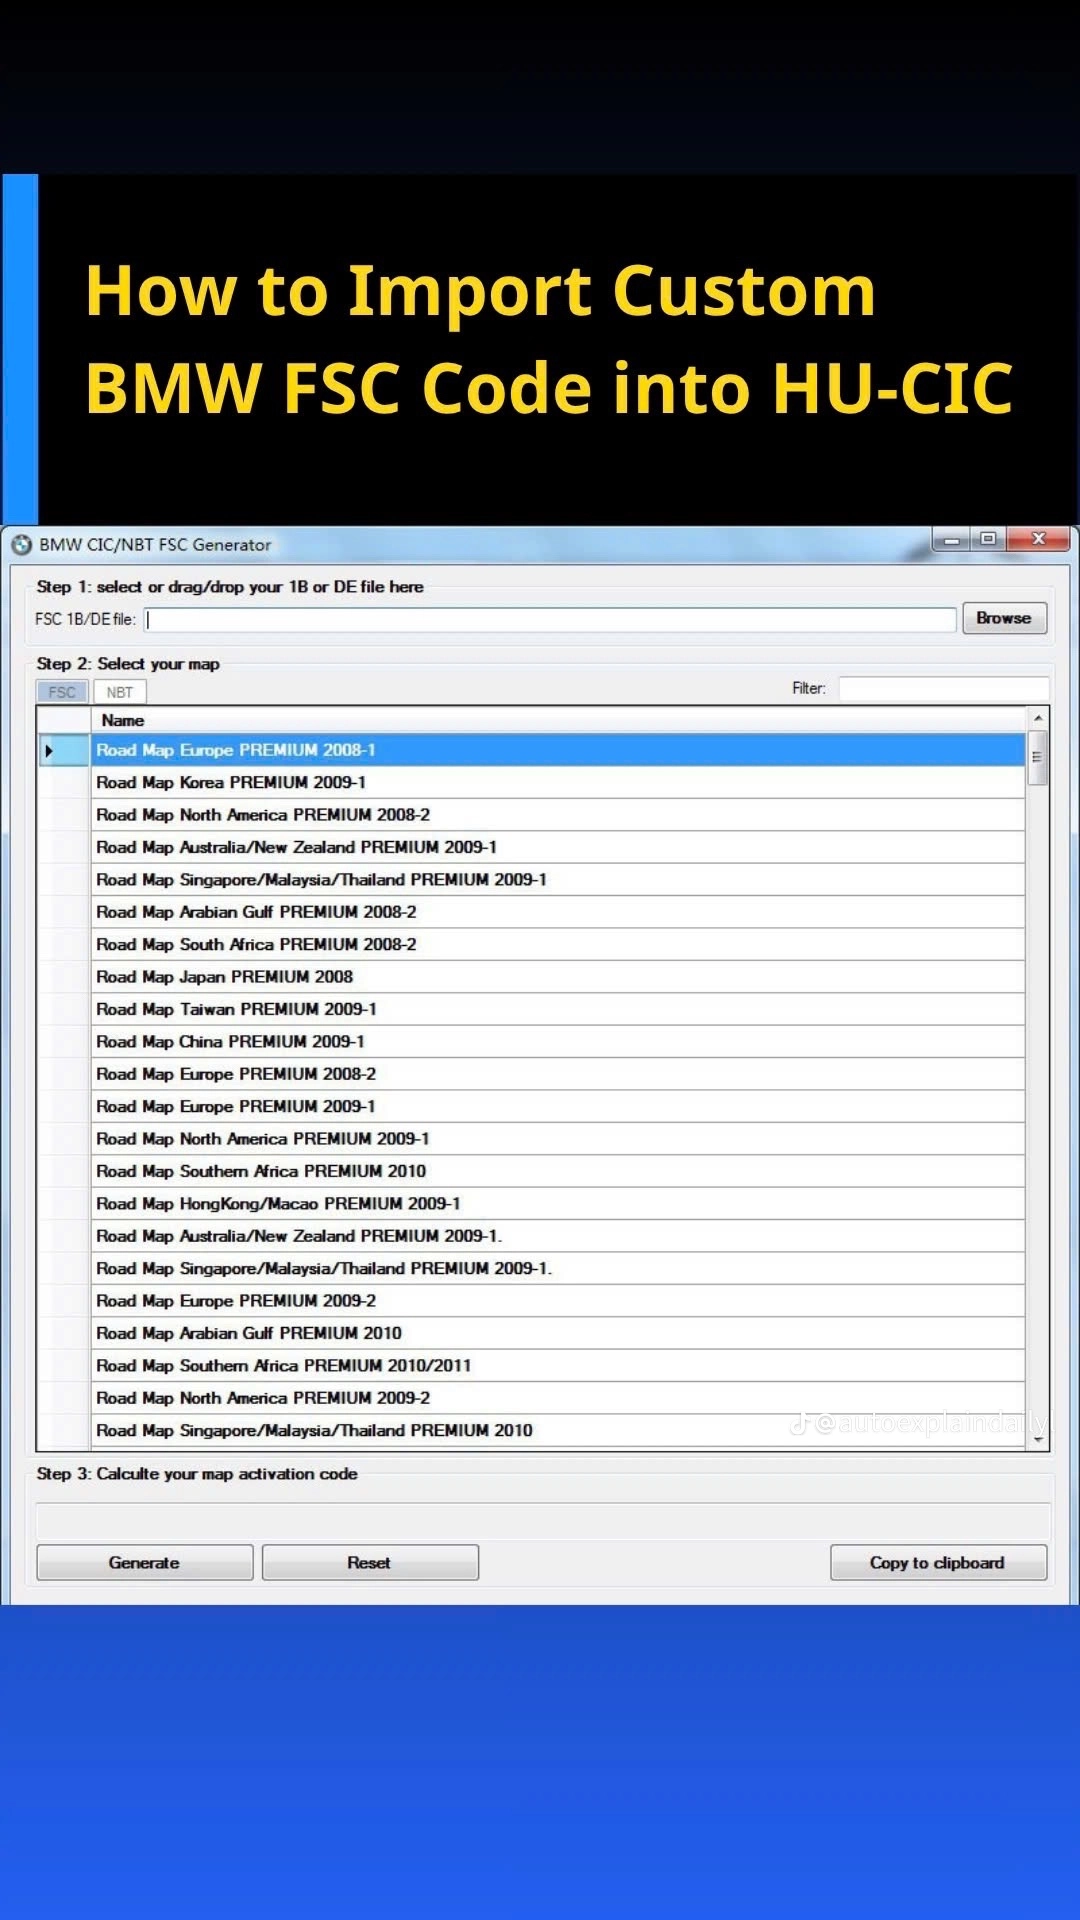1080x1920 pixels.
Task: Select Road Map Japan PREMIUM 2008
Action: pos(558,977)
